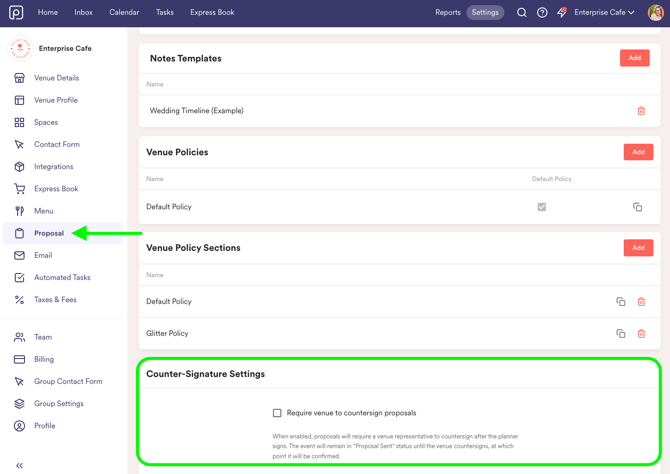Open the user profile avatar menu
The width and height of the screenshot is (670, 474).
[x=655, y=13]
